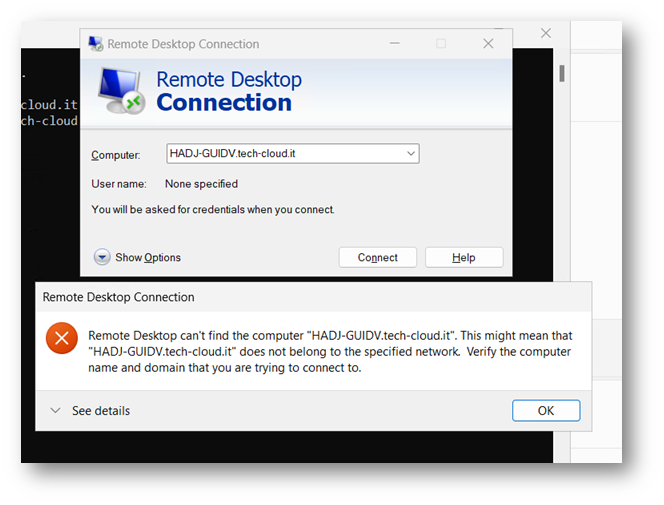The width and height of the screenshot is (664, 505).
Task: Open Help for Remote Desktop Connection
Action: coord(464,257)
